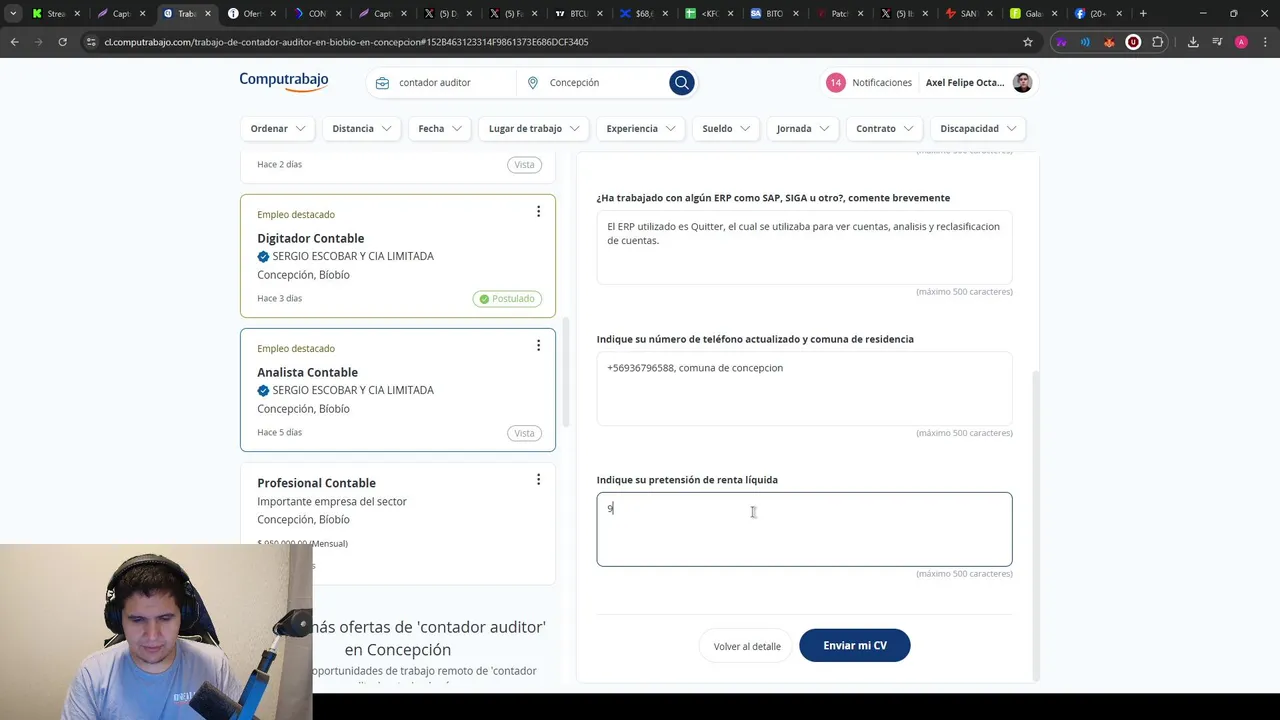Open the notifications badge showing 14
Screen dimensions: 1280x720
[x=835, y=83]
